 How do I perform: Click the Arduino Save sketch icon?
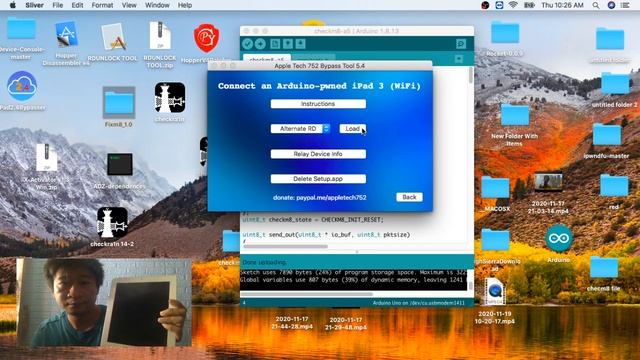coord(300,44)
